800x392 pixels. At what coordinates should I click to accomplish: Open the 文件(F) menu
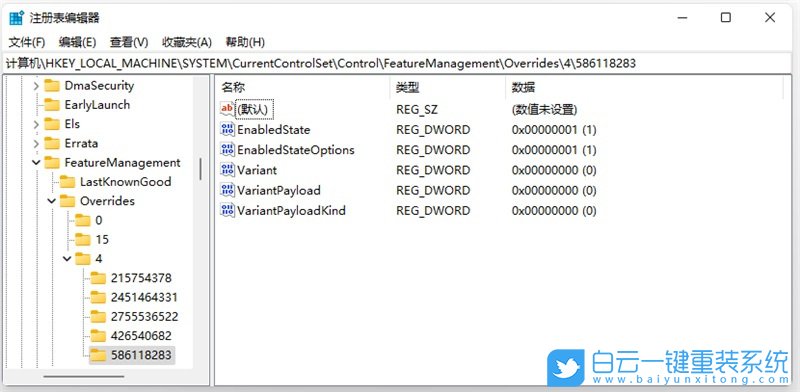click(x=27, y=42)
